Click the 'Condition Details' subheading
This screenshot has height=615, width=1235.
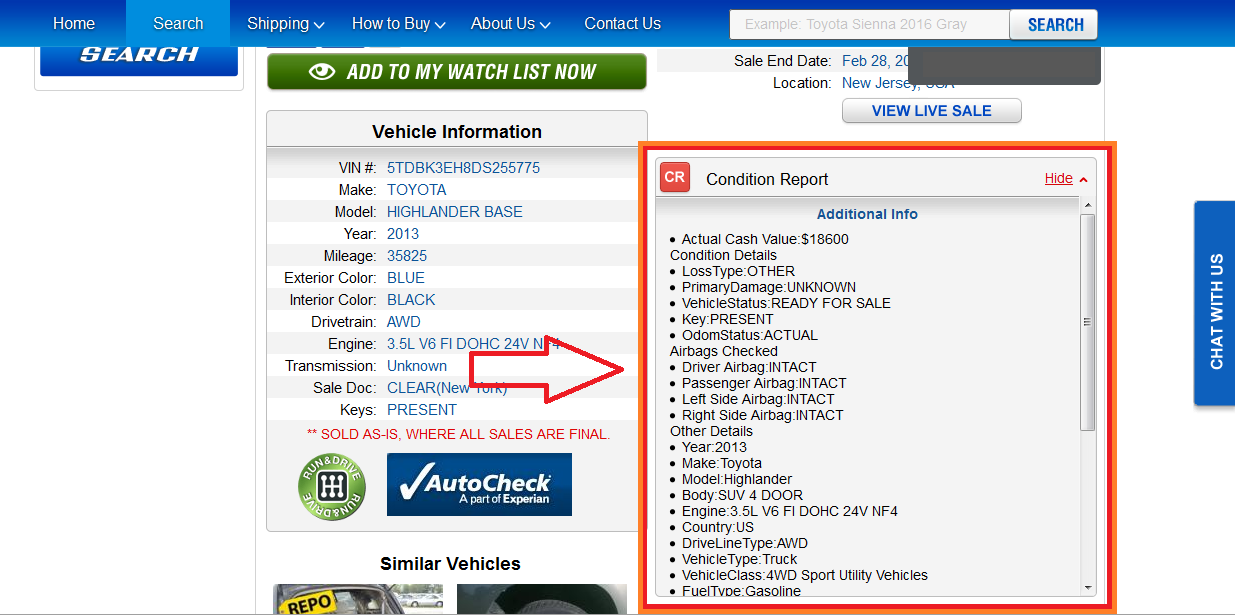pos(723,255)
